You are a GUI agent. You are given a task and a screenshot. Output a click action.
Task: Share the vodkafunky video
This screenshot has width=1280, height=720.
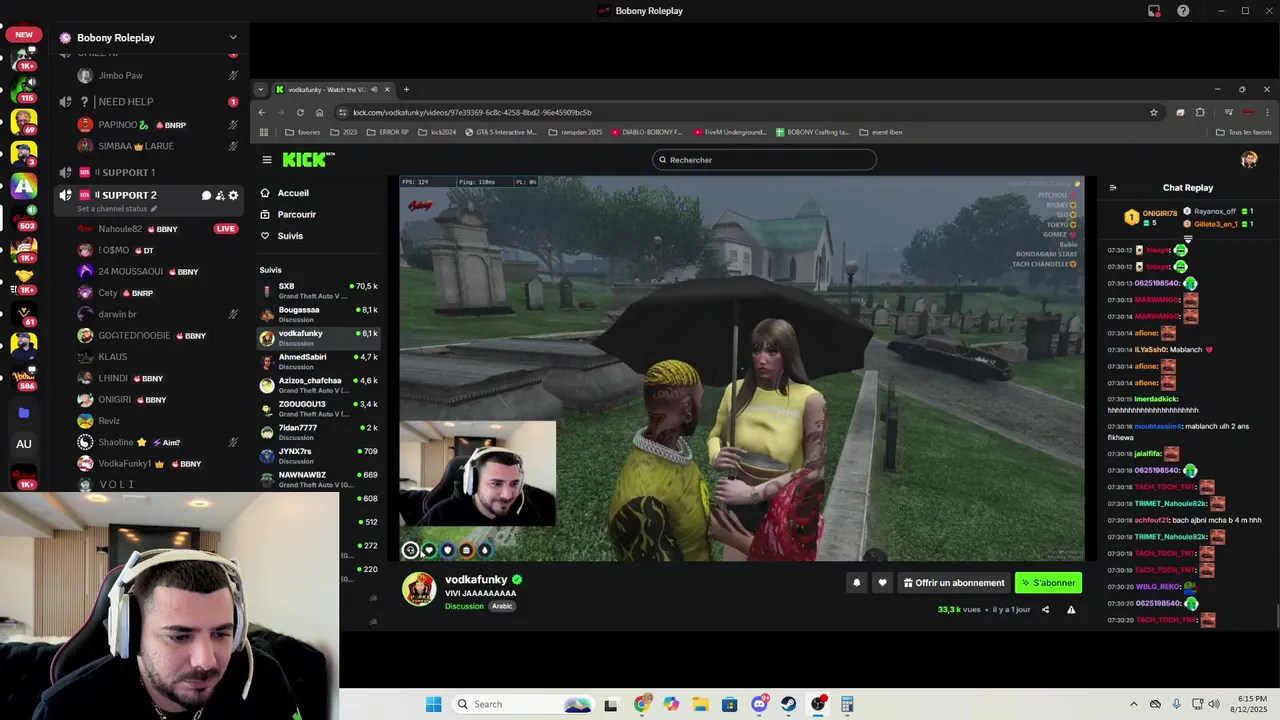[1045, 609]
